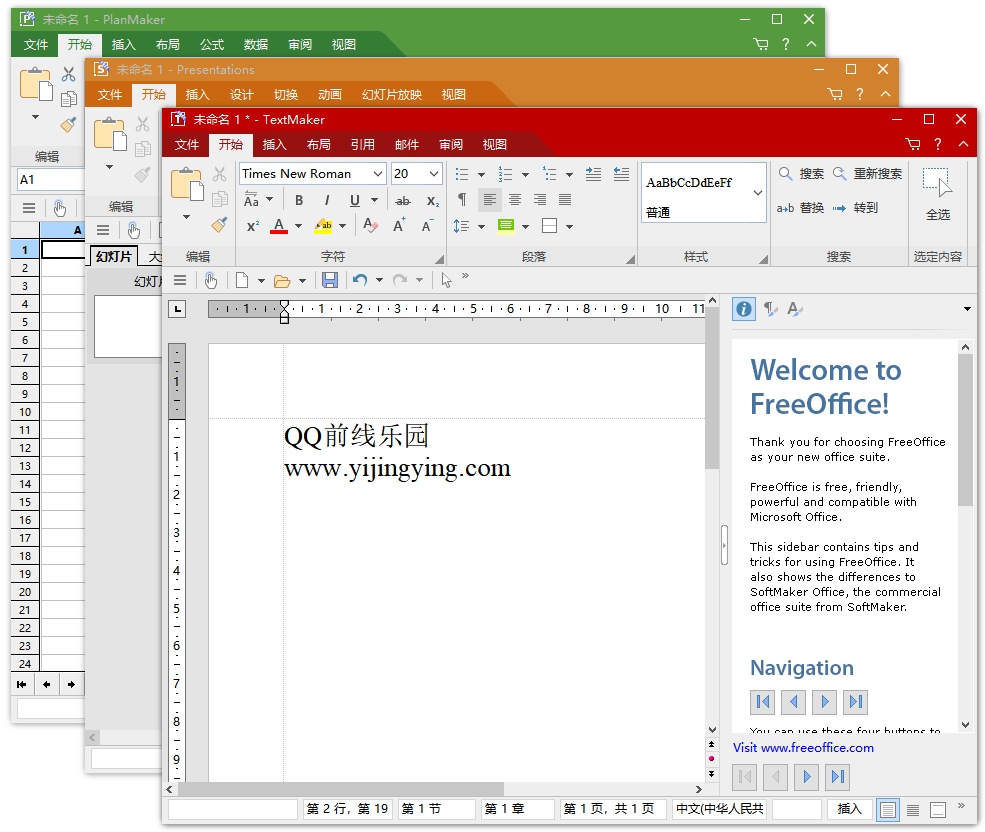Click the increase indent icon

point(593,174)
